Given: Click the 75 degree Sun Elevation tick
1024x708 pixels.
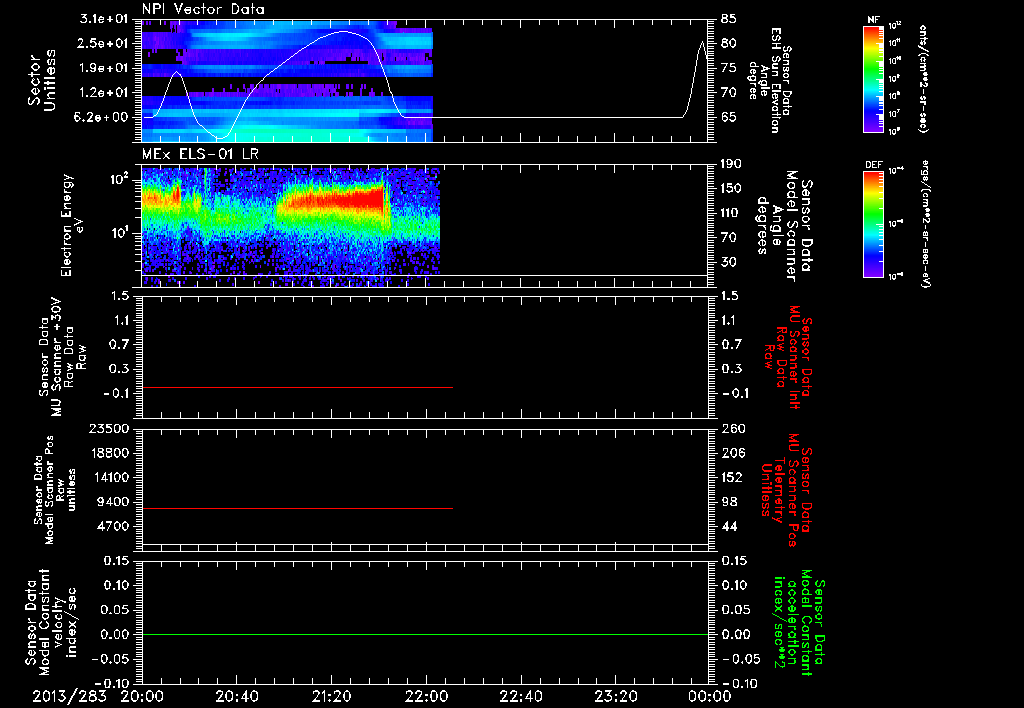Looking at the screenshot, I should point(729,68).
